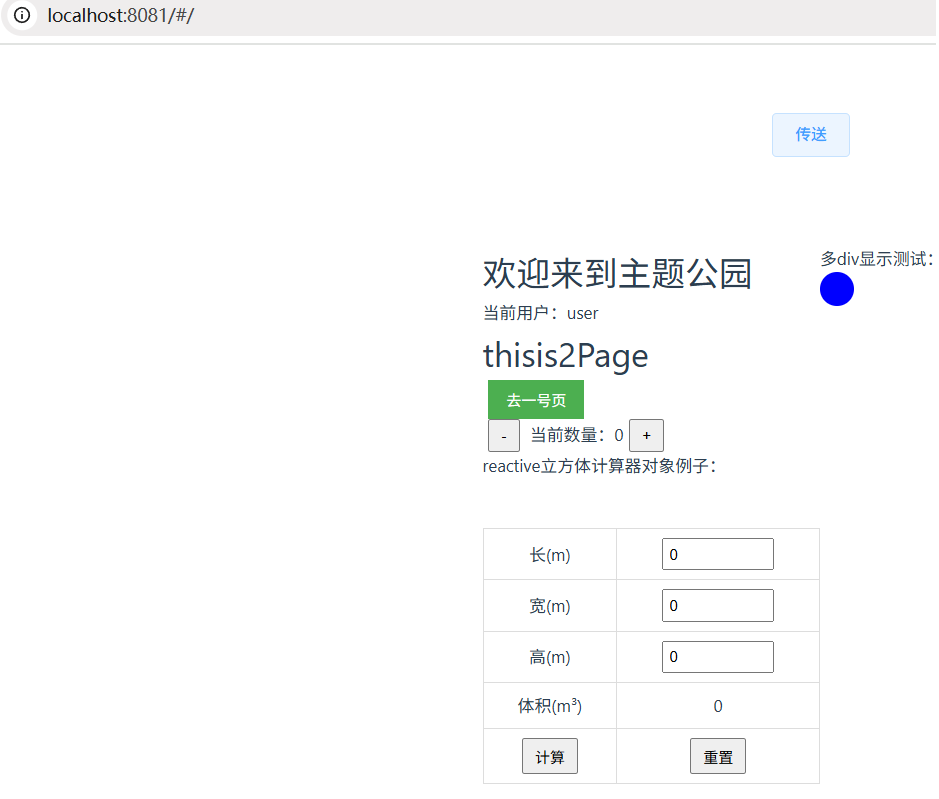
Task: Click the 多div显示测试 label
Action: (x=877, y=259)
